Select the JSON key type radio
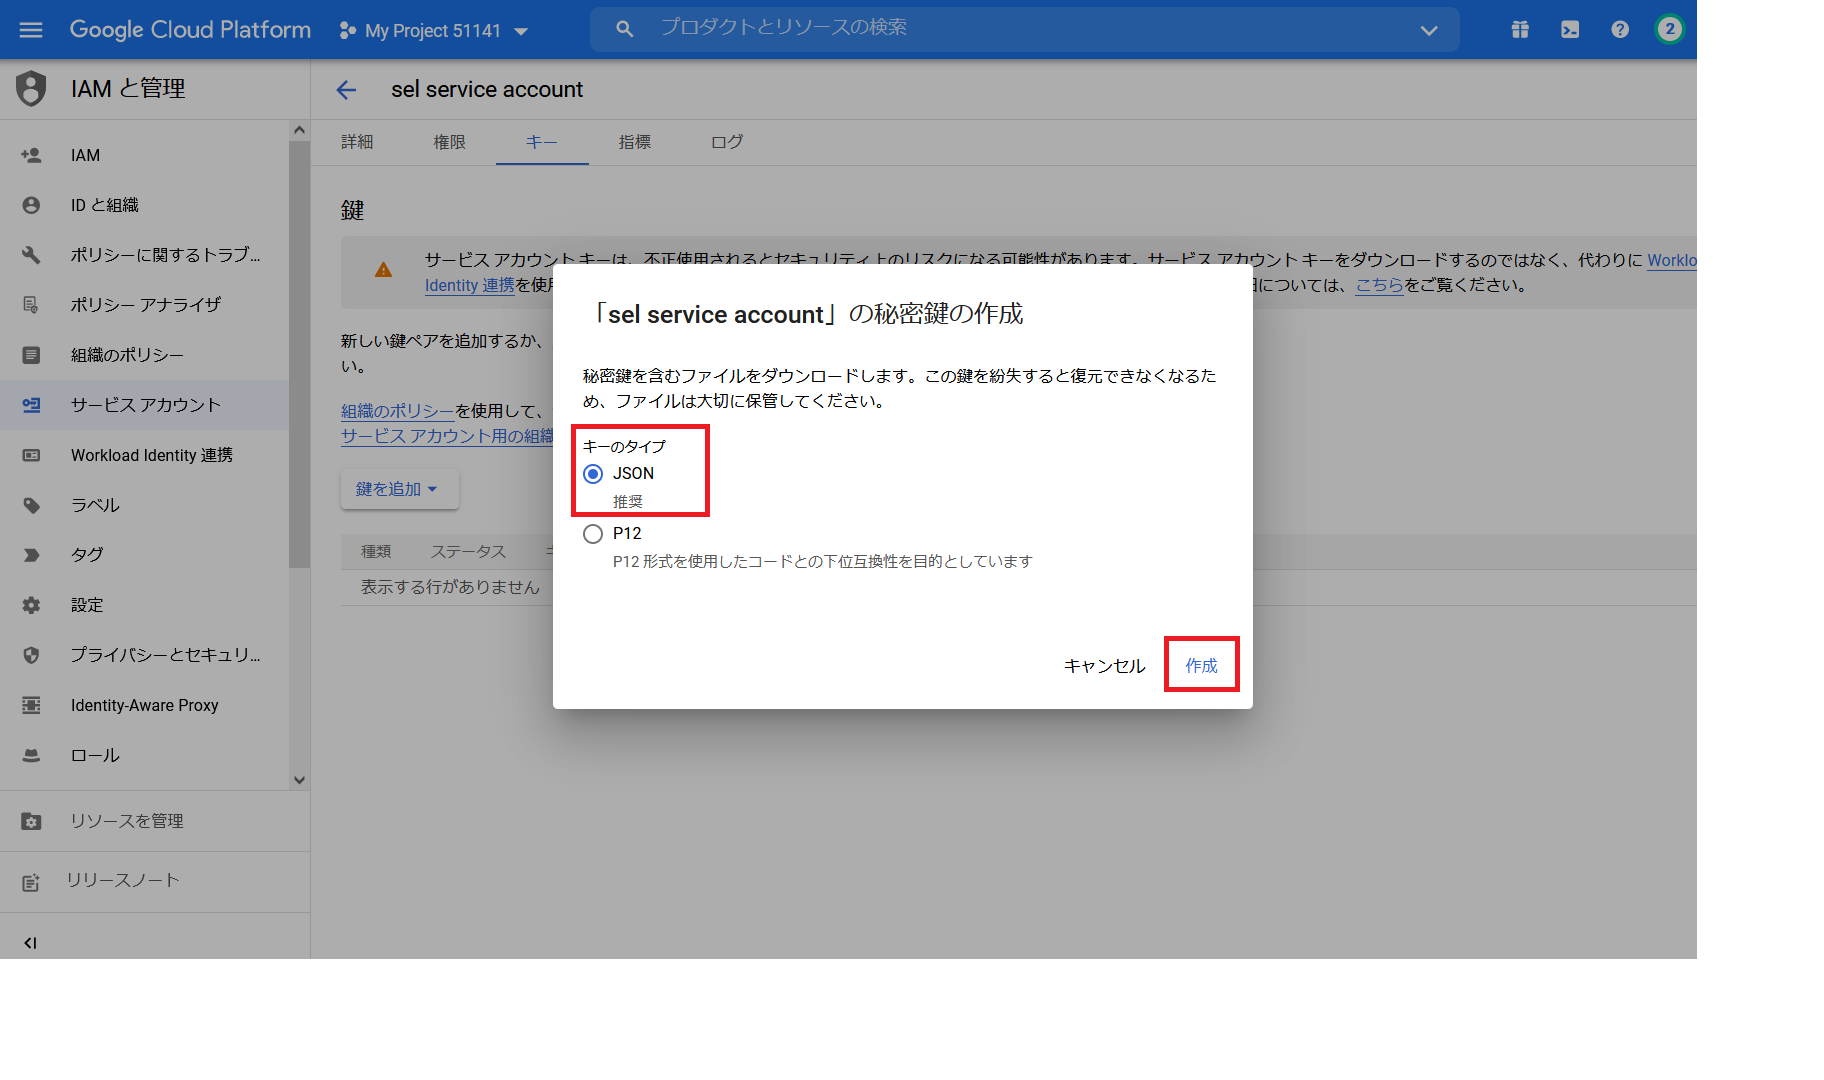The image size is (1824, 1080). [x=593, y=474]
